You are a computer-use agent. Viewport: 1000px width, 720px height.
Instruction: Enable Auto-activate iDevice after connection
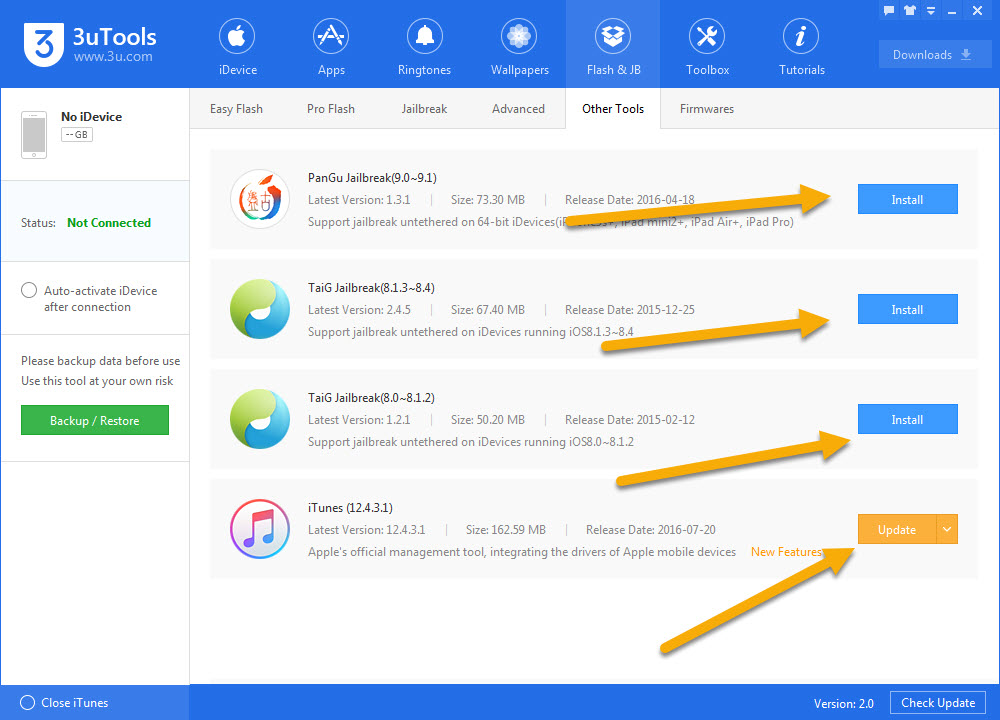click(29, 290)
